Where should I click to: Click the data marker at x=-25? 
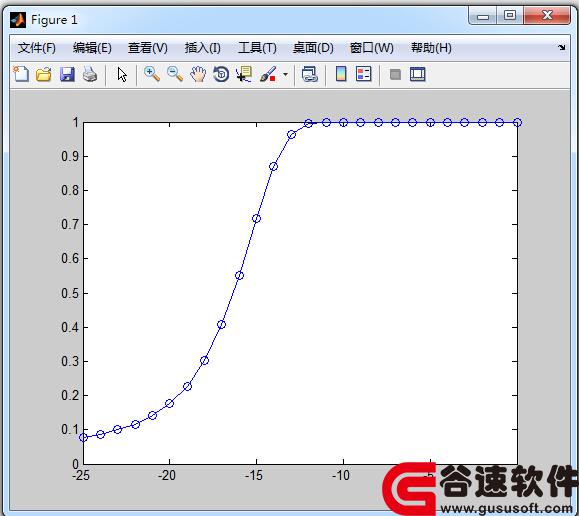(x=83, y=437)
